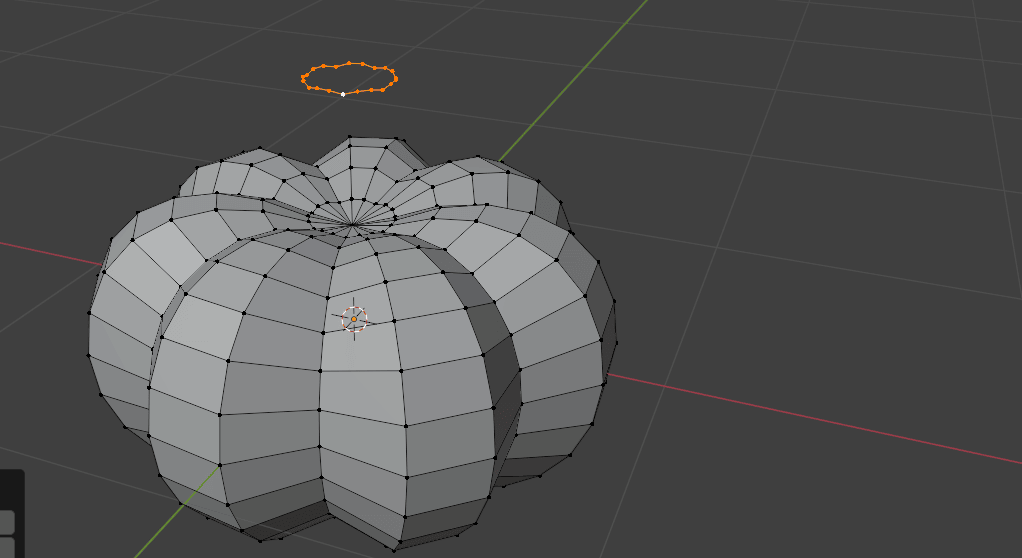The image size is (1022, 558).
Task: Click the lowest toolbar button at bottom-left edge
Action: pos(6,548)
